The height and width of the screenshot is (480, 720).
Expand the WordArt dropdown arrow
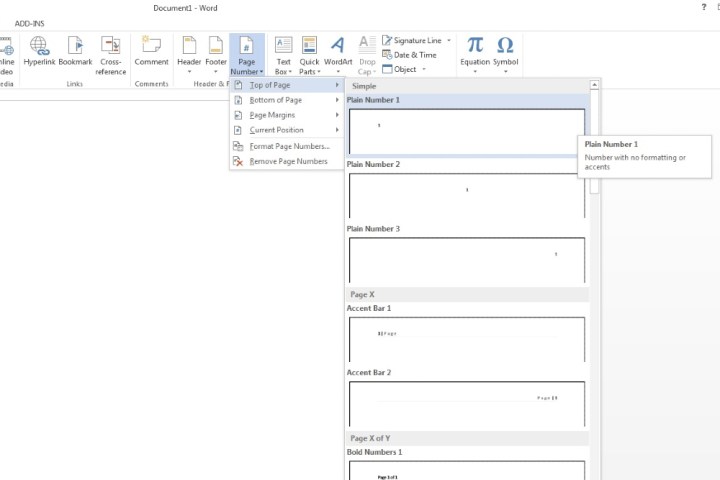(x=338, y=72)
